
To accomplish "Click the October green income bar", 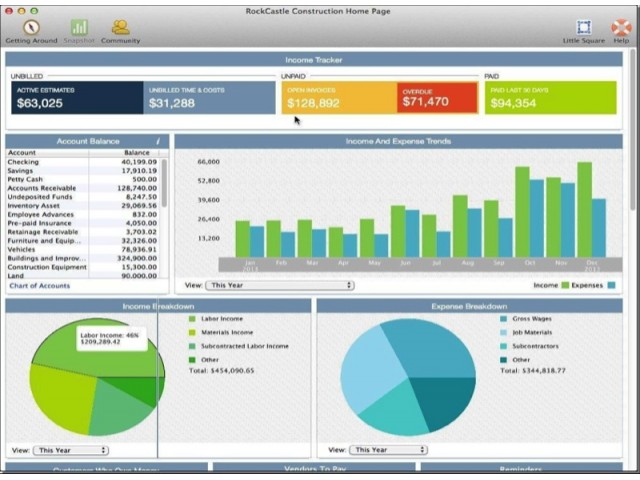I will coord(522,212).
